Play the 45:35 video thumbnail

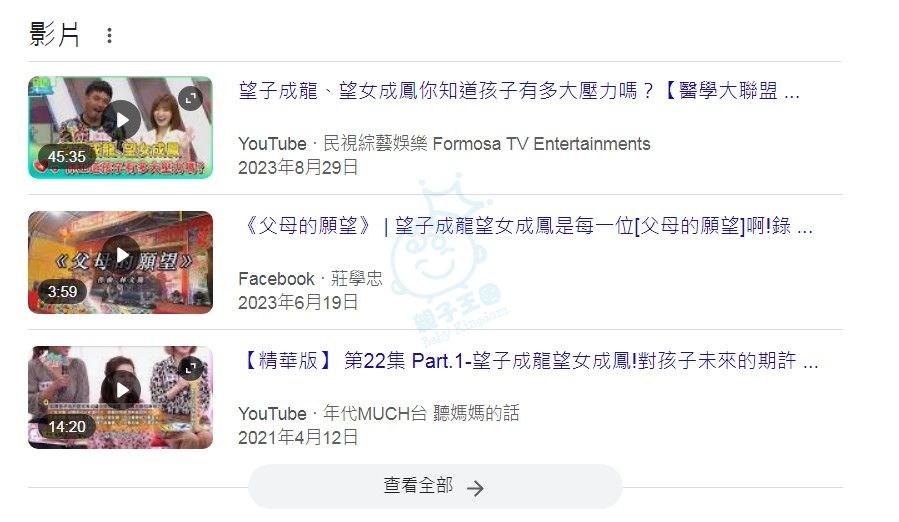pos(120,127)
